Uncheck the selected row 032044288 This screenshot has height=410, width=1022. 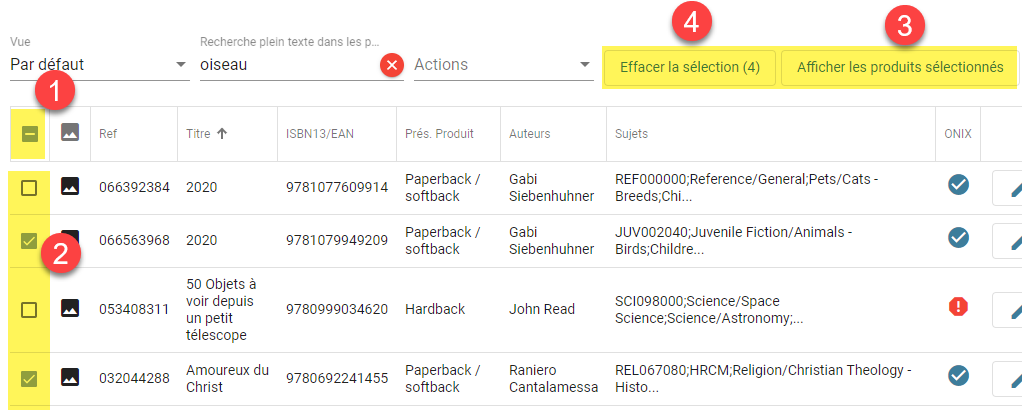pyautogui.click(x=29, y=378)
